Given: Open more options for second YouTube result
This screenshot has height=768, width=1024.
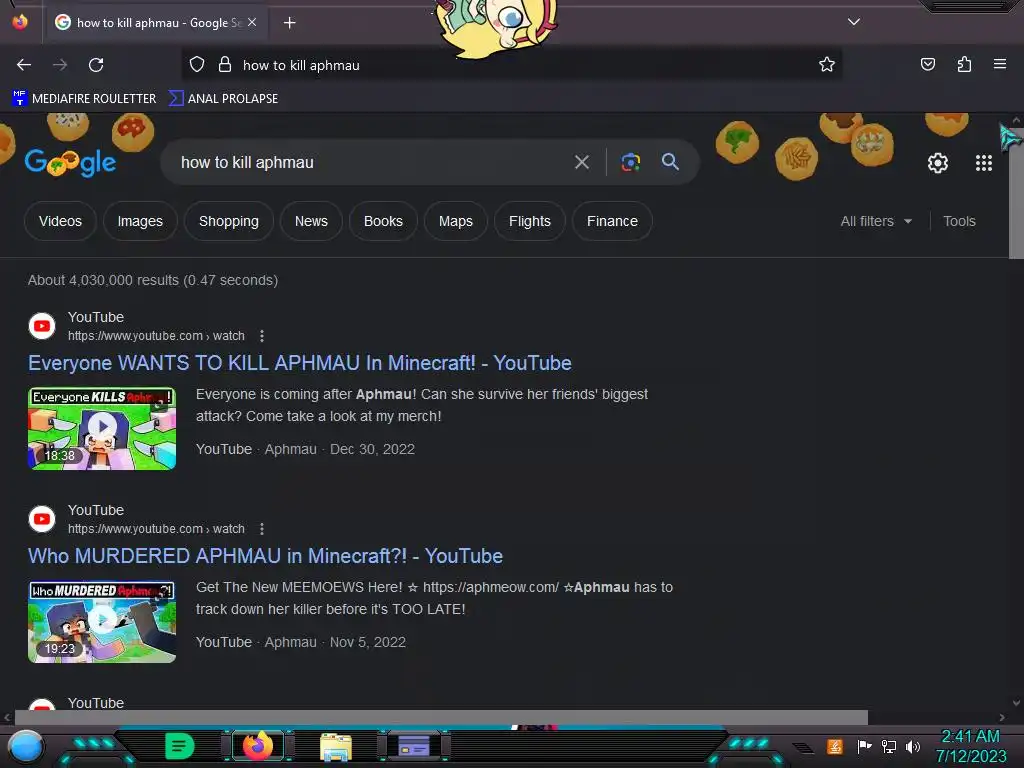Looking at the screenshot, I should pyautogui.click(x=262, y=528).
